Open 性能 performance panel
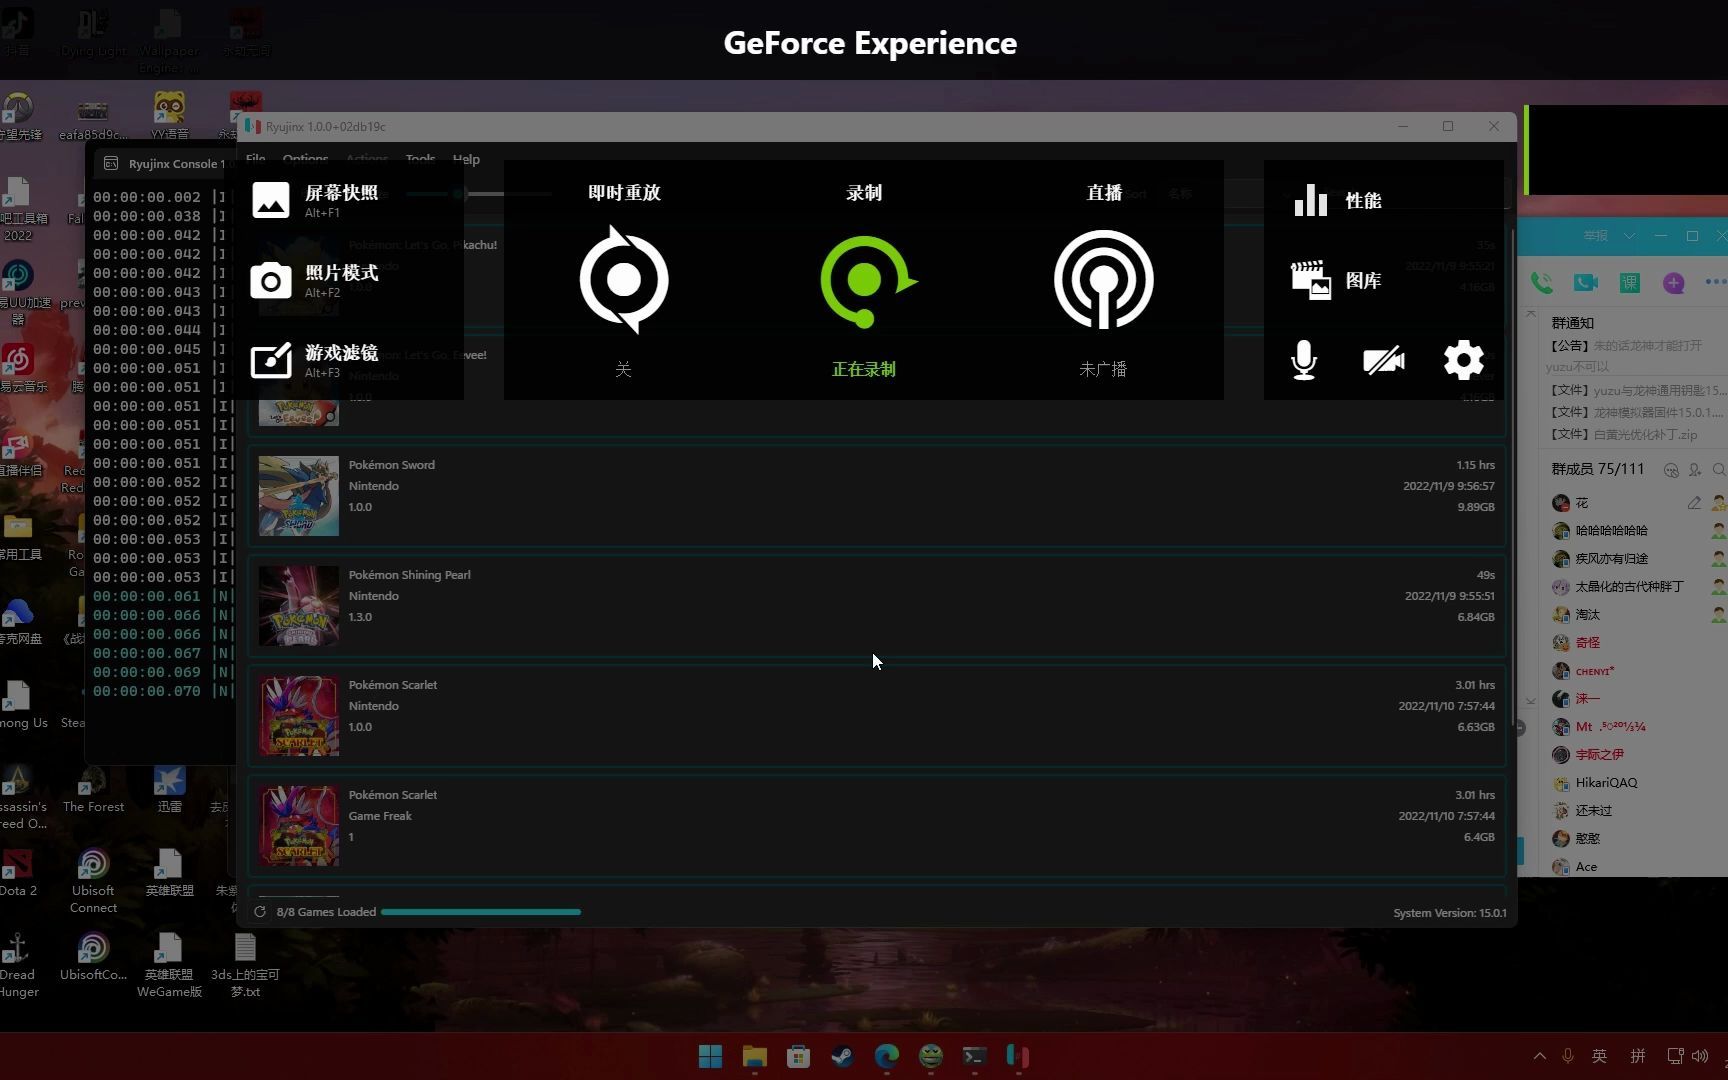The height and width of the screenshot is (1080, 1728). [x=1338, y=200]
